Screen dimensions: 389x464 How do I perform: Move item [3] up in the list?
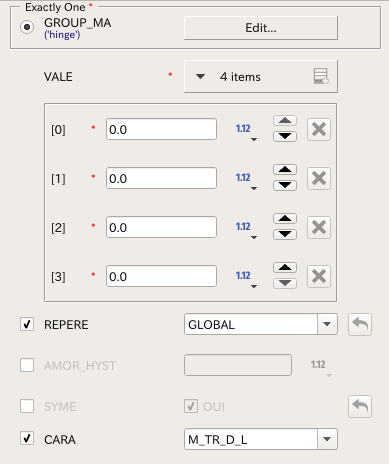[285, 267]
